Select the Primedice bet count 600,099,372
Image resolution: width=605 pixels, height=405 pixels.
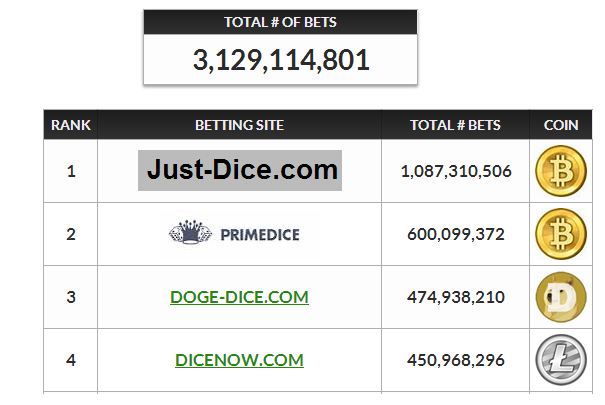(456, 234)
